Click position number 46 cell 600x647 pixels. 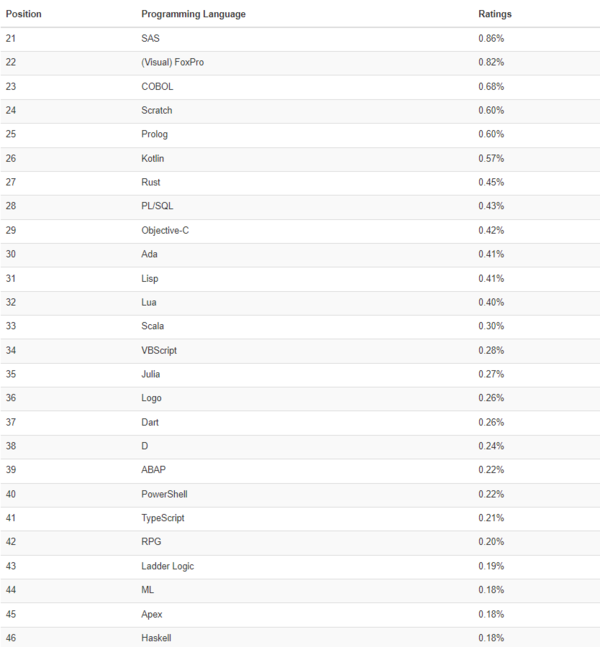point(11,638)
